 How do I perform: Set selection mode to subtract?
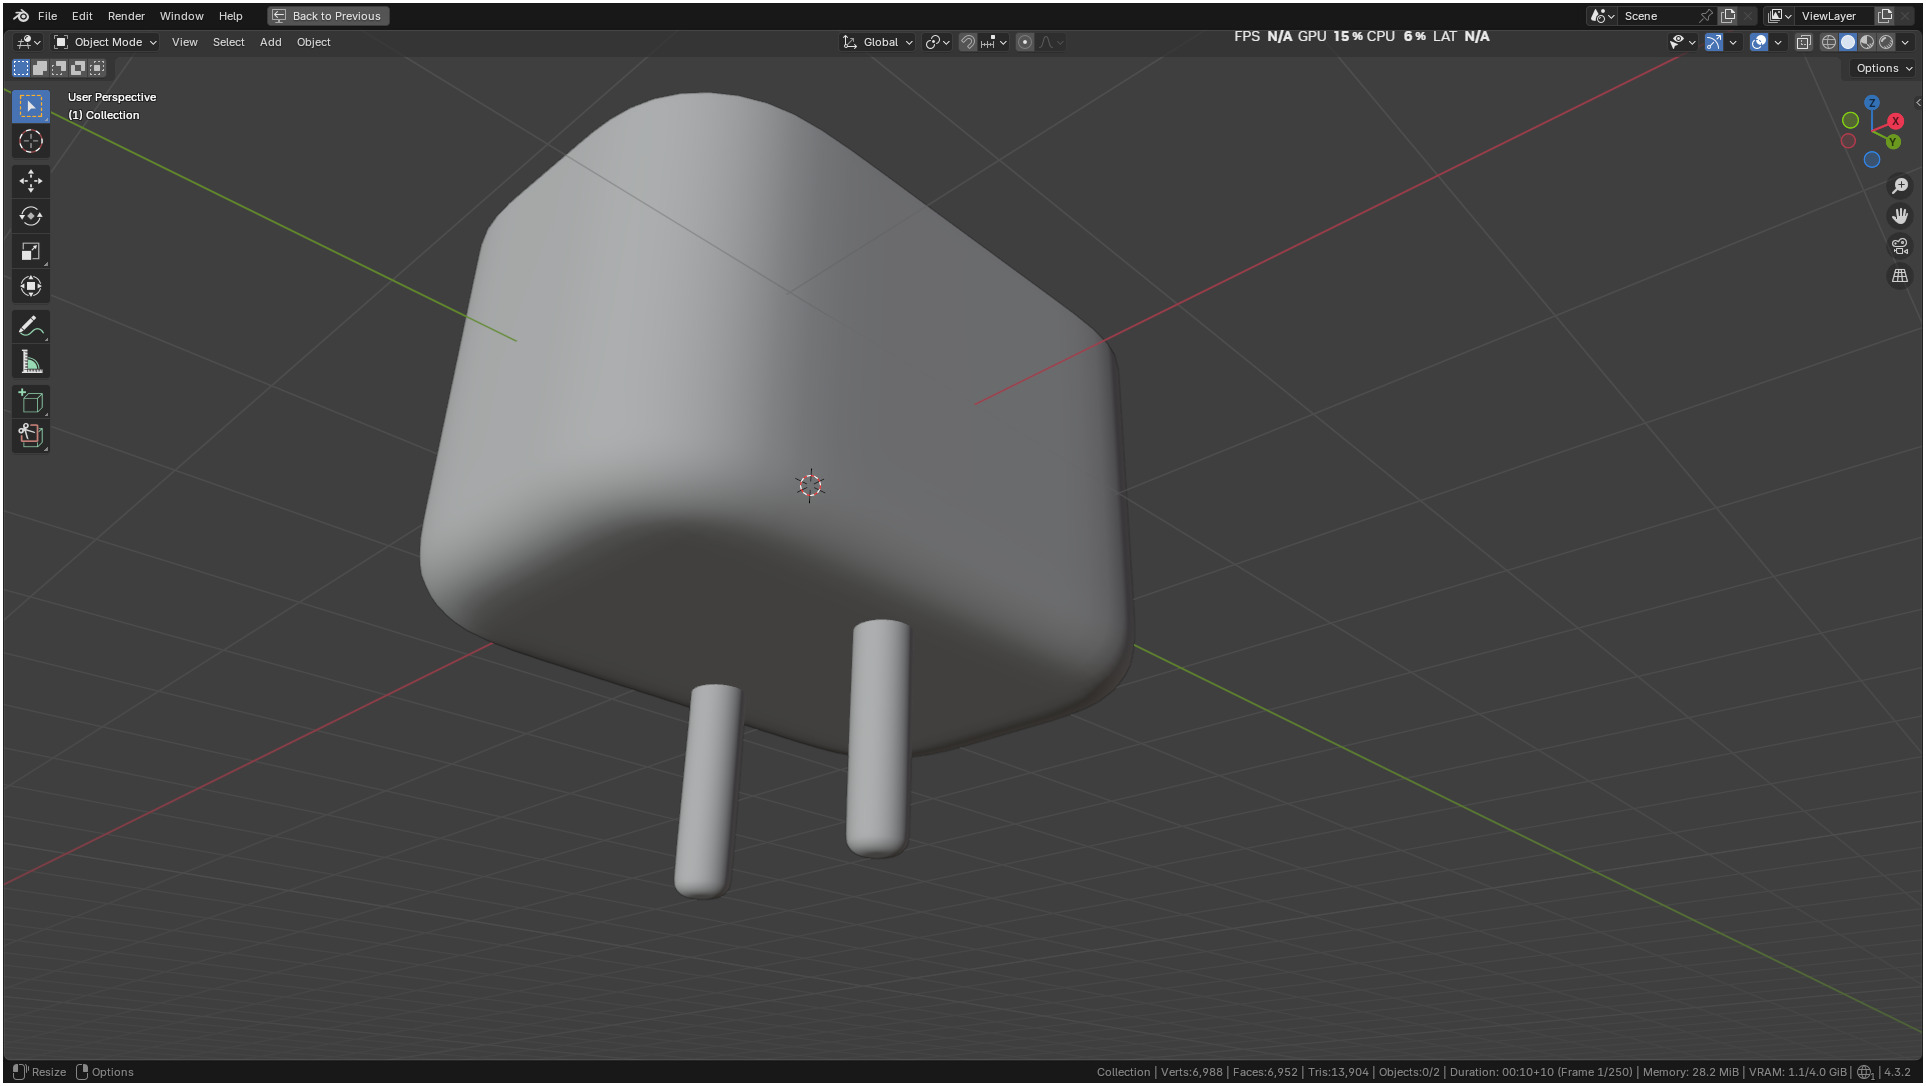[x=59, y=68]
